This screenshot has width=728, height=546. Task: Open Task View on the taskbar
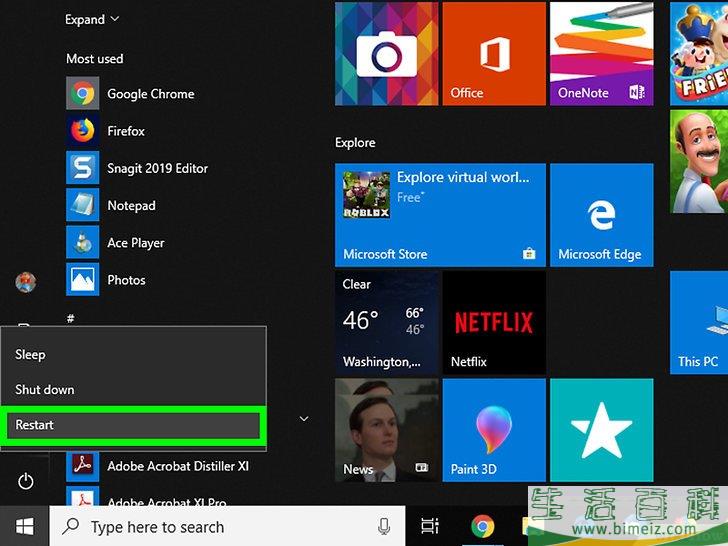[430, 527]
